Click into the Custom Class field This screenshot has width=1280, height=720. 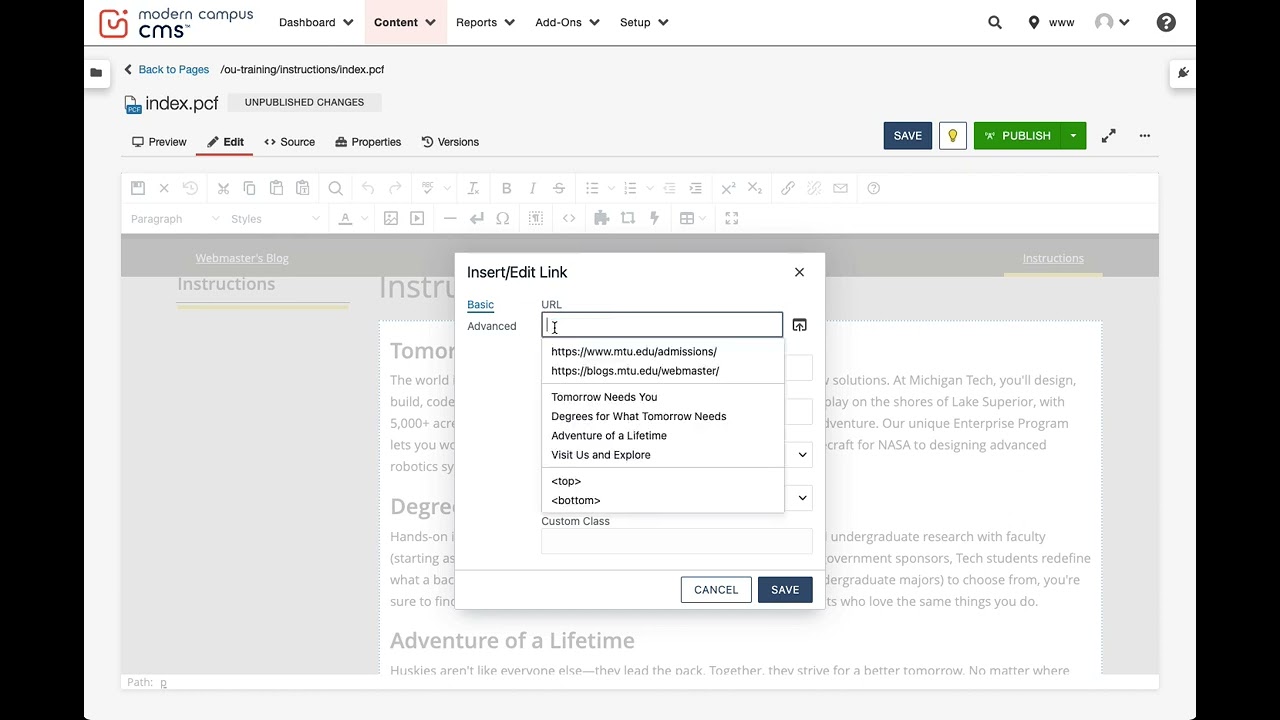pos(677,542)
